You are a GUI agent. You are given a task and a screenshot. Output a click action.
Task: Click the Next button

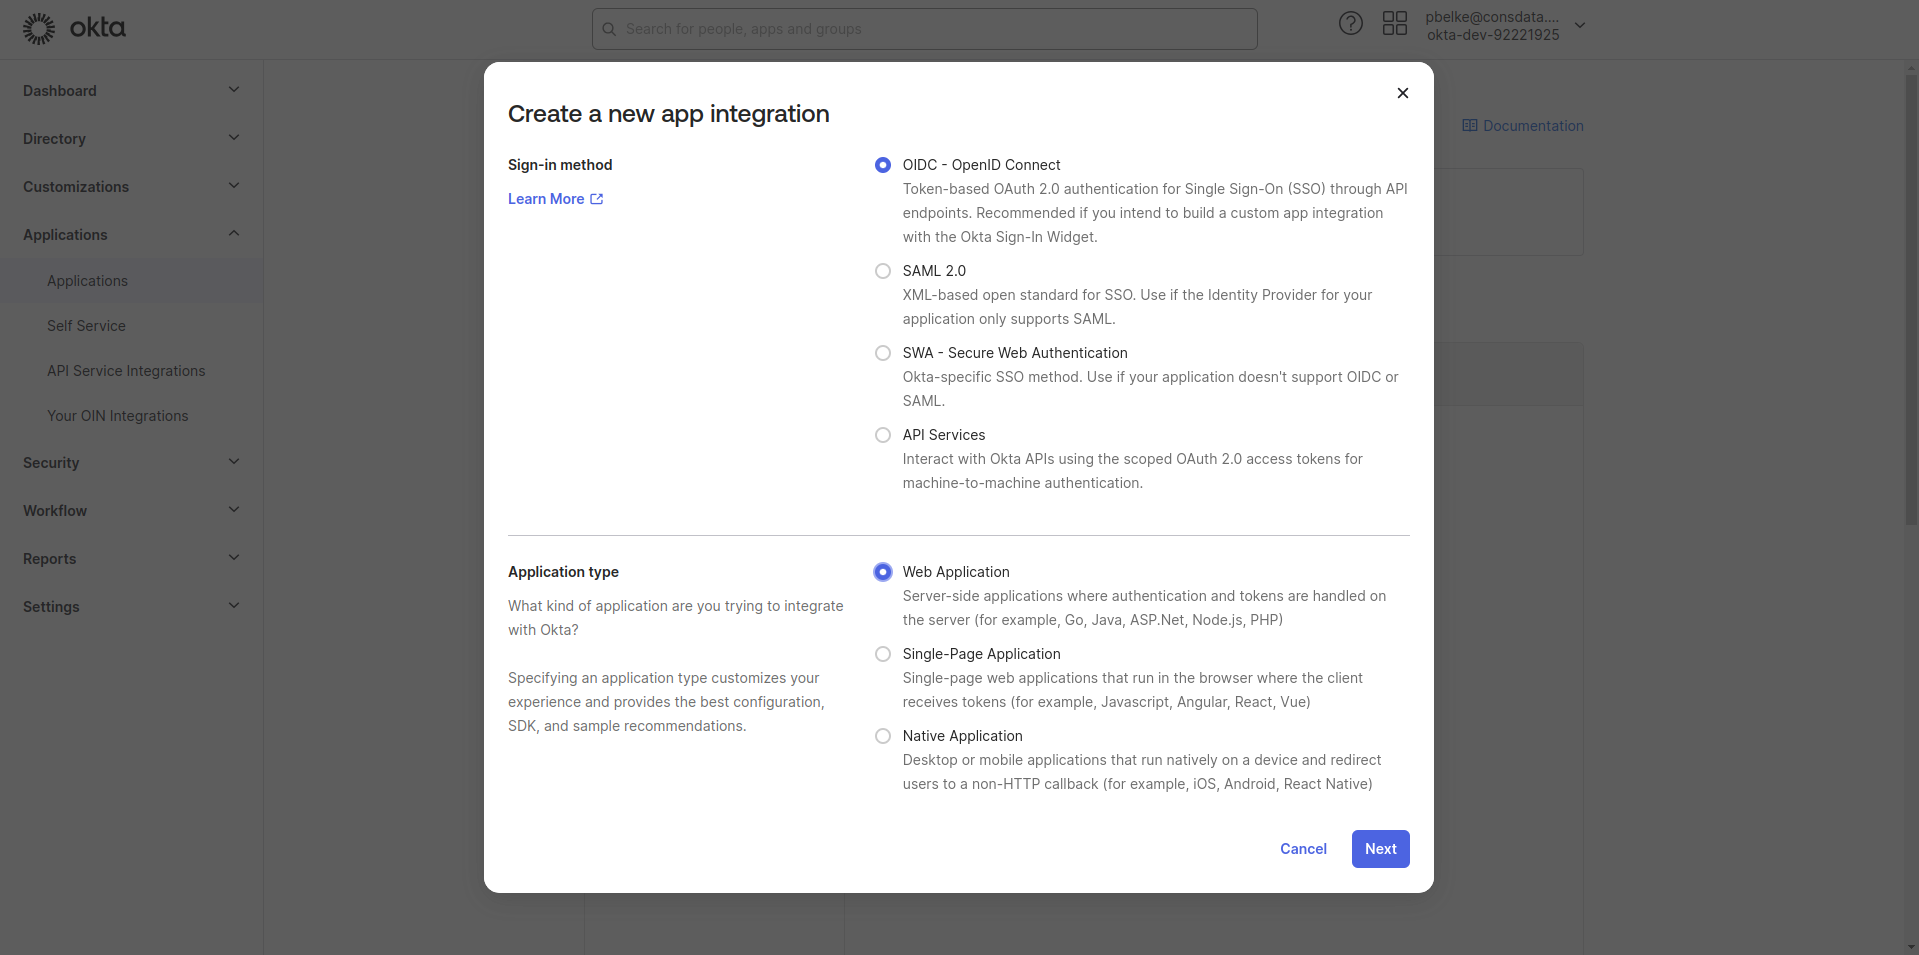pyautogui.click(x=1381, y=849)
